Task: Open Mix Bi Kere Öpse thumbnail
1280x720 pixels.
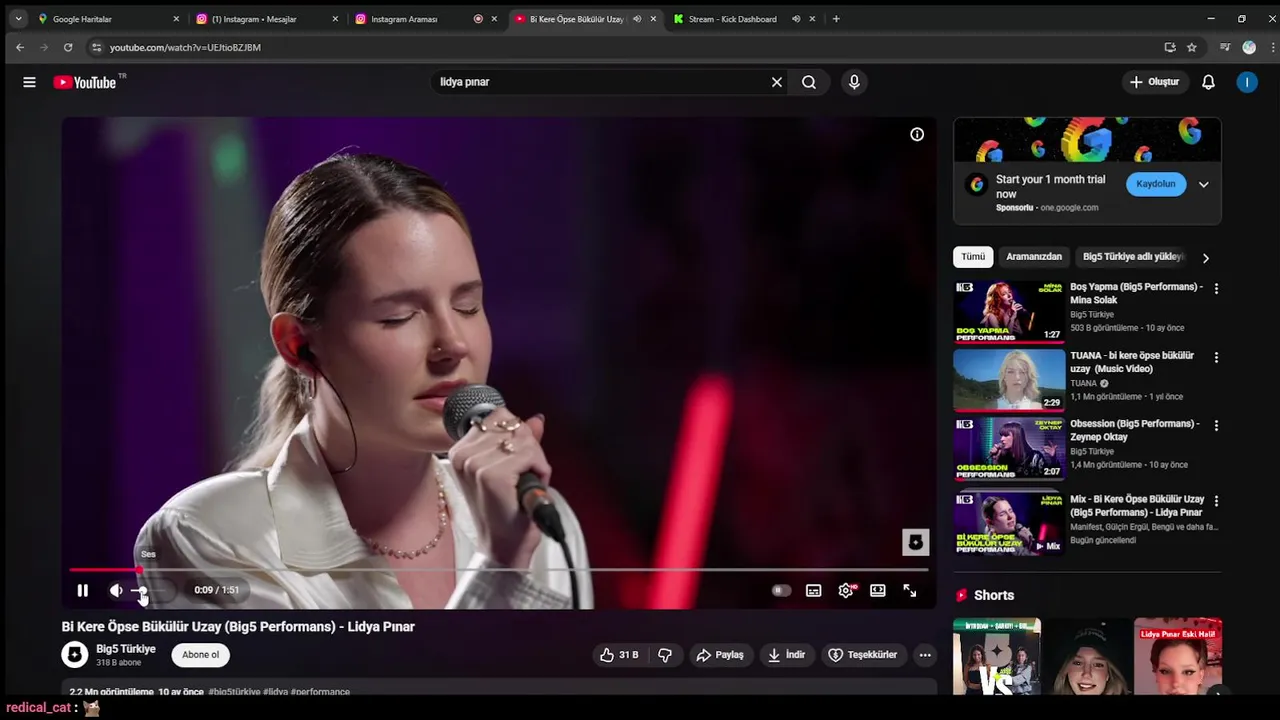Action: tap(1009, 523)
